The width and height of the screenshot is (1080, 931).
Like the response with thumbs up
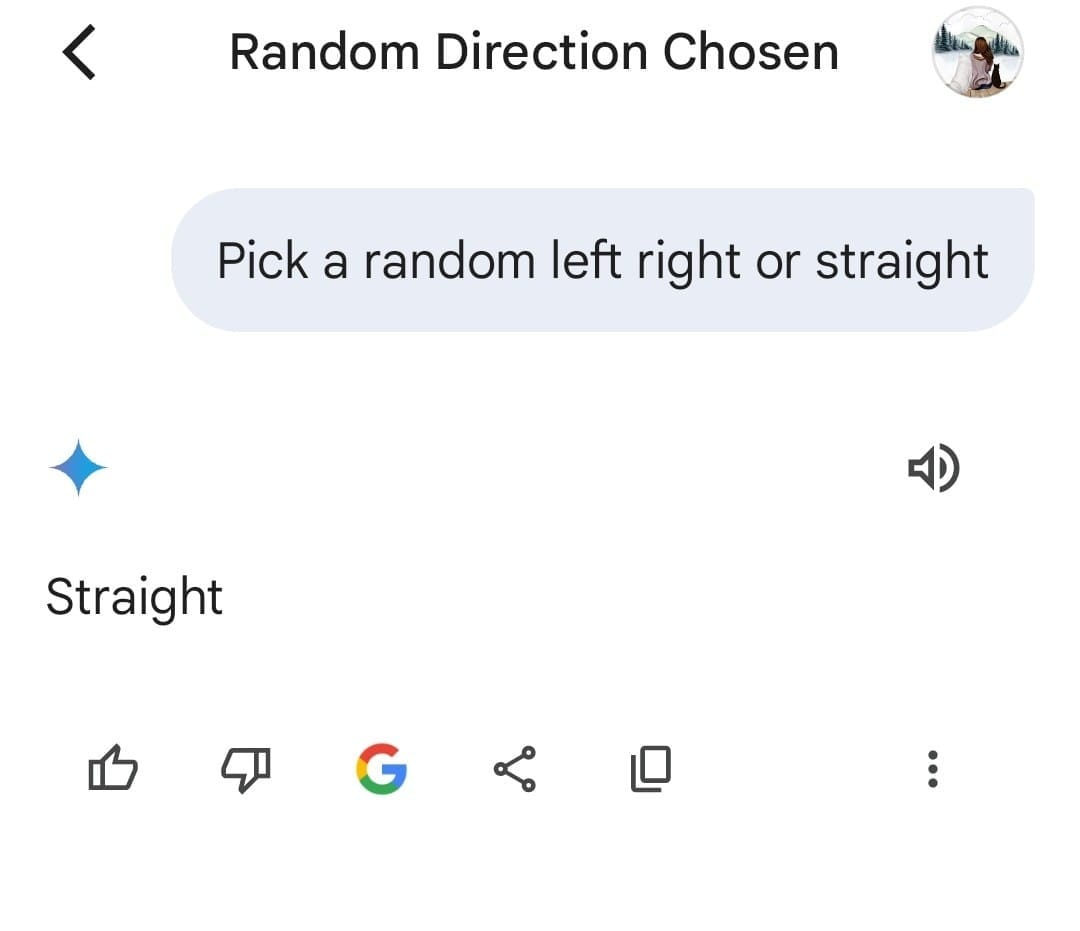pos(113,768)
